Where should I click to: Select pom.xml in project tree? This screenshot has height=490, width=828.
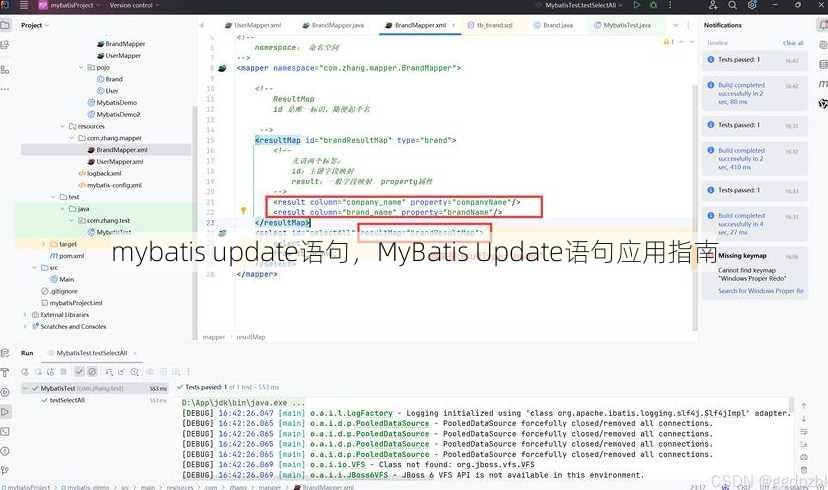67,256
